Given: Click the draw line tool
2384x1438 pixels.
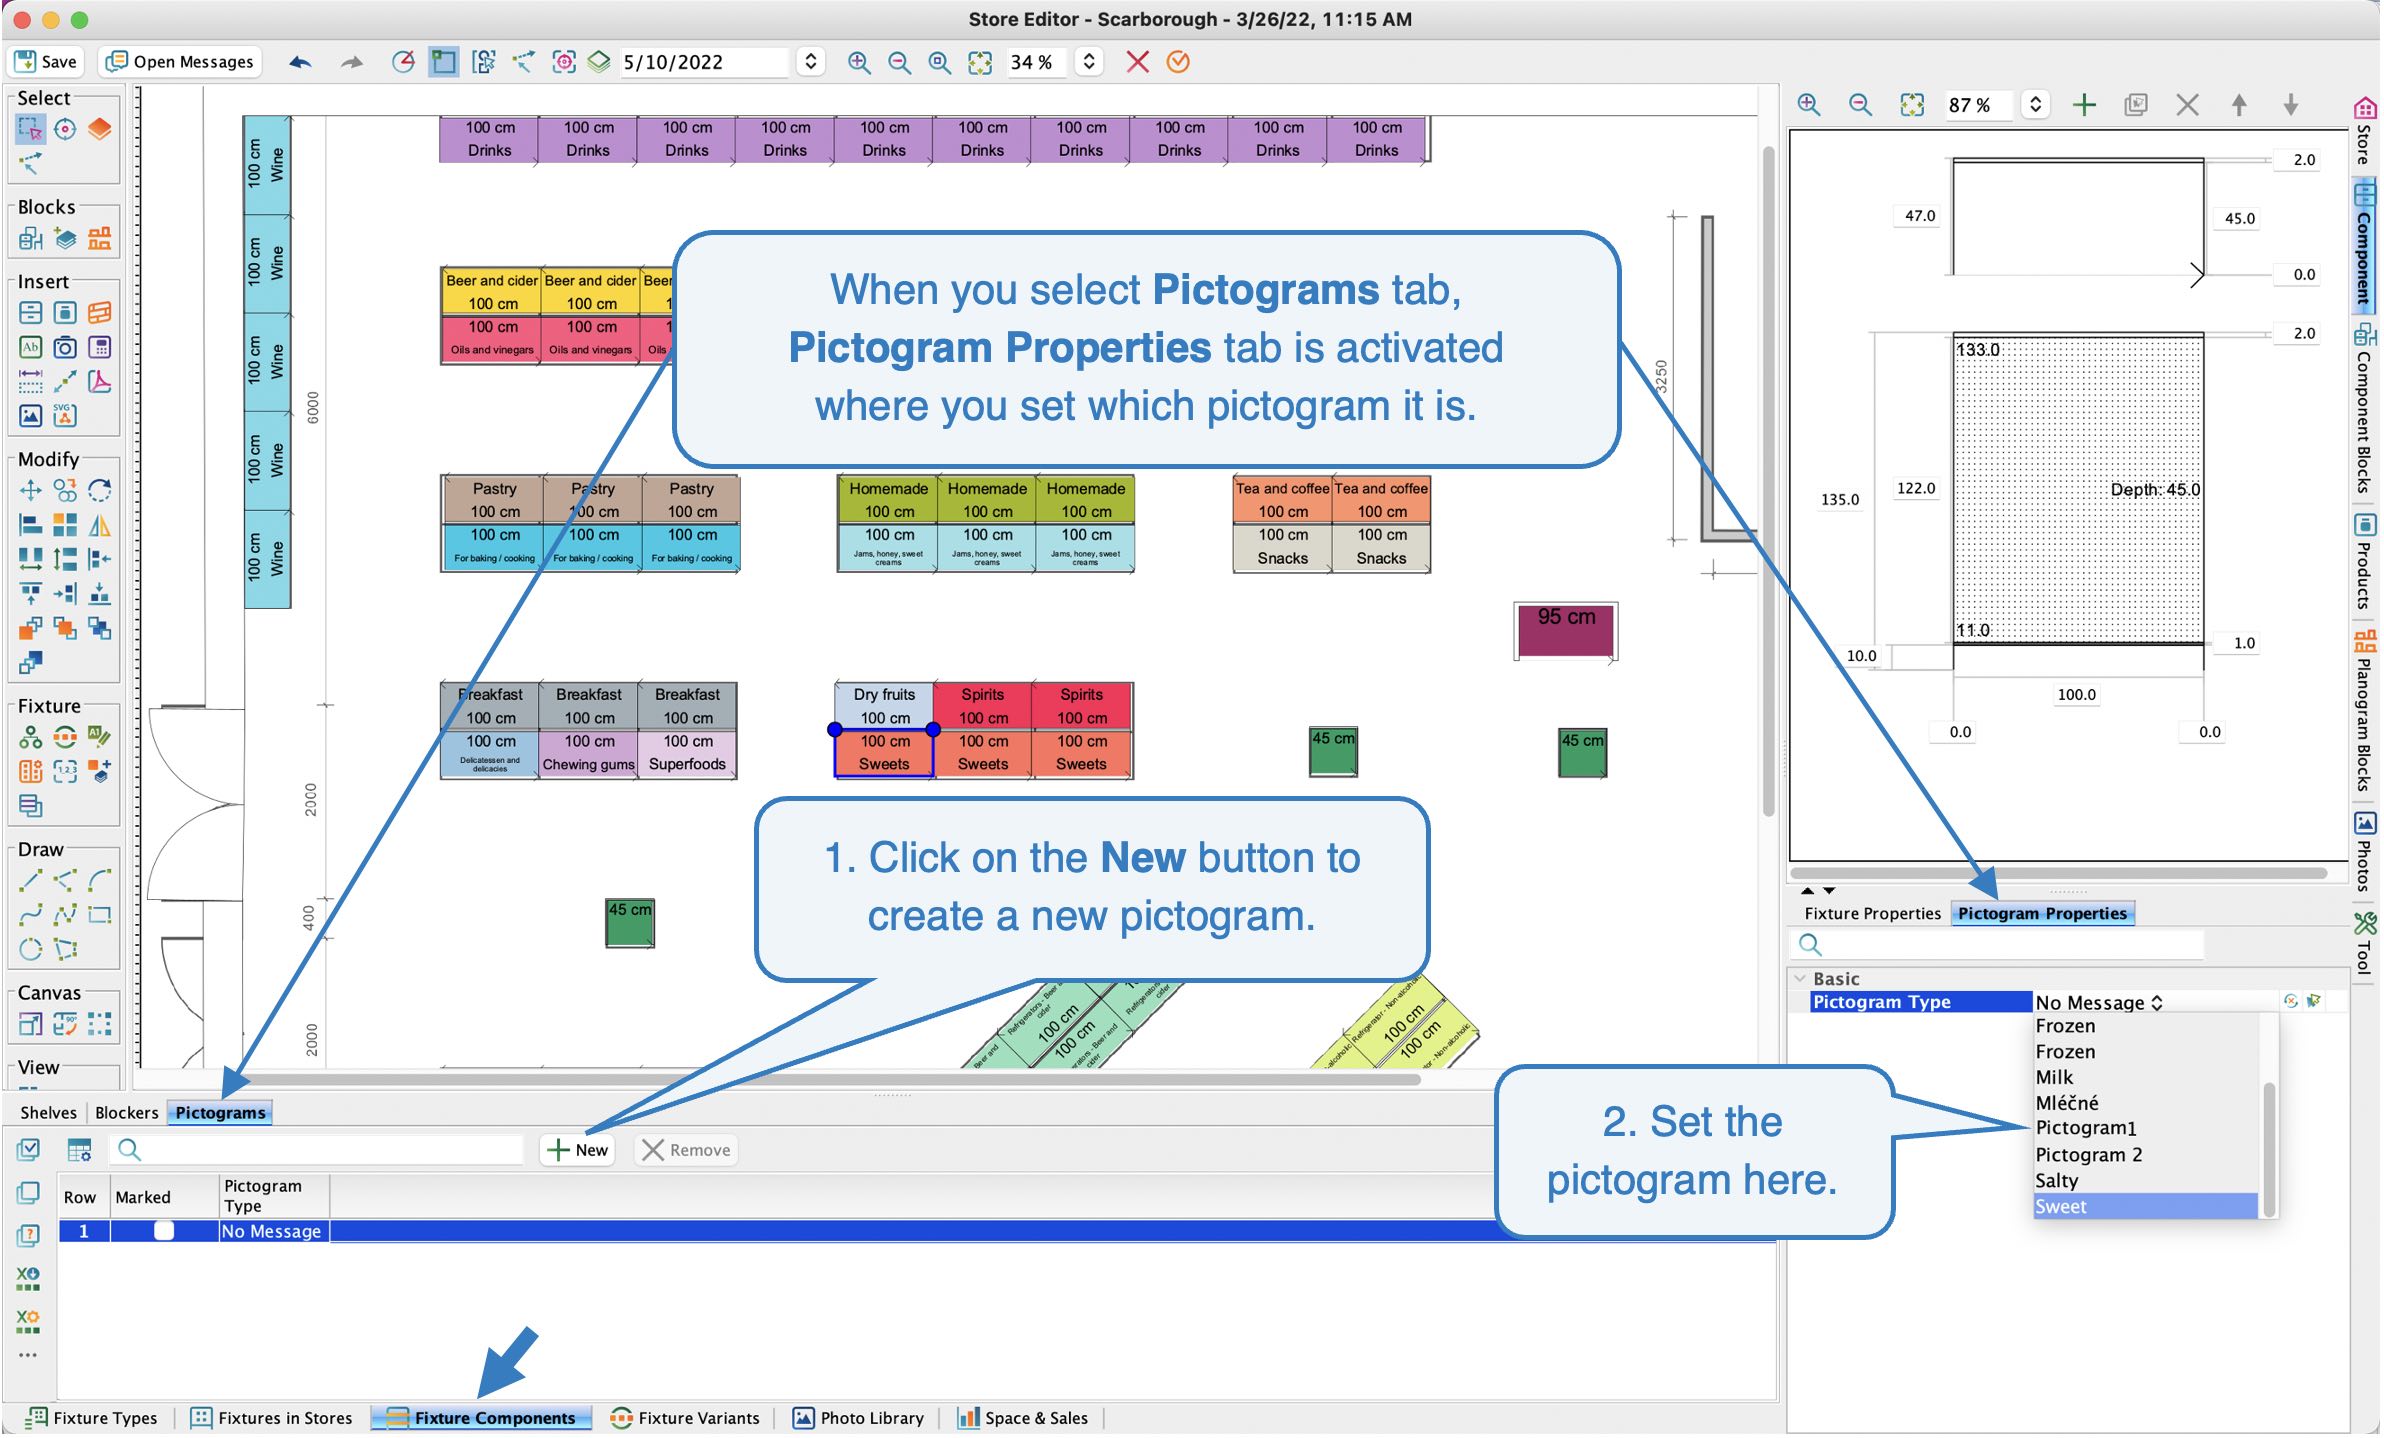Looking at the screenshot, I should pyautogui.click(x=30, y=880).
